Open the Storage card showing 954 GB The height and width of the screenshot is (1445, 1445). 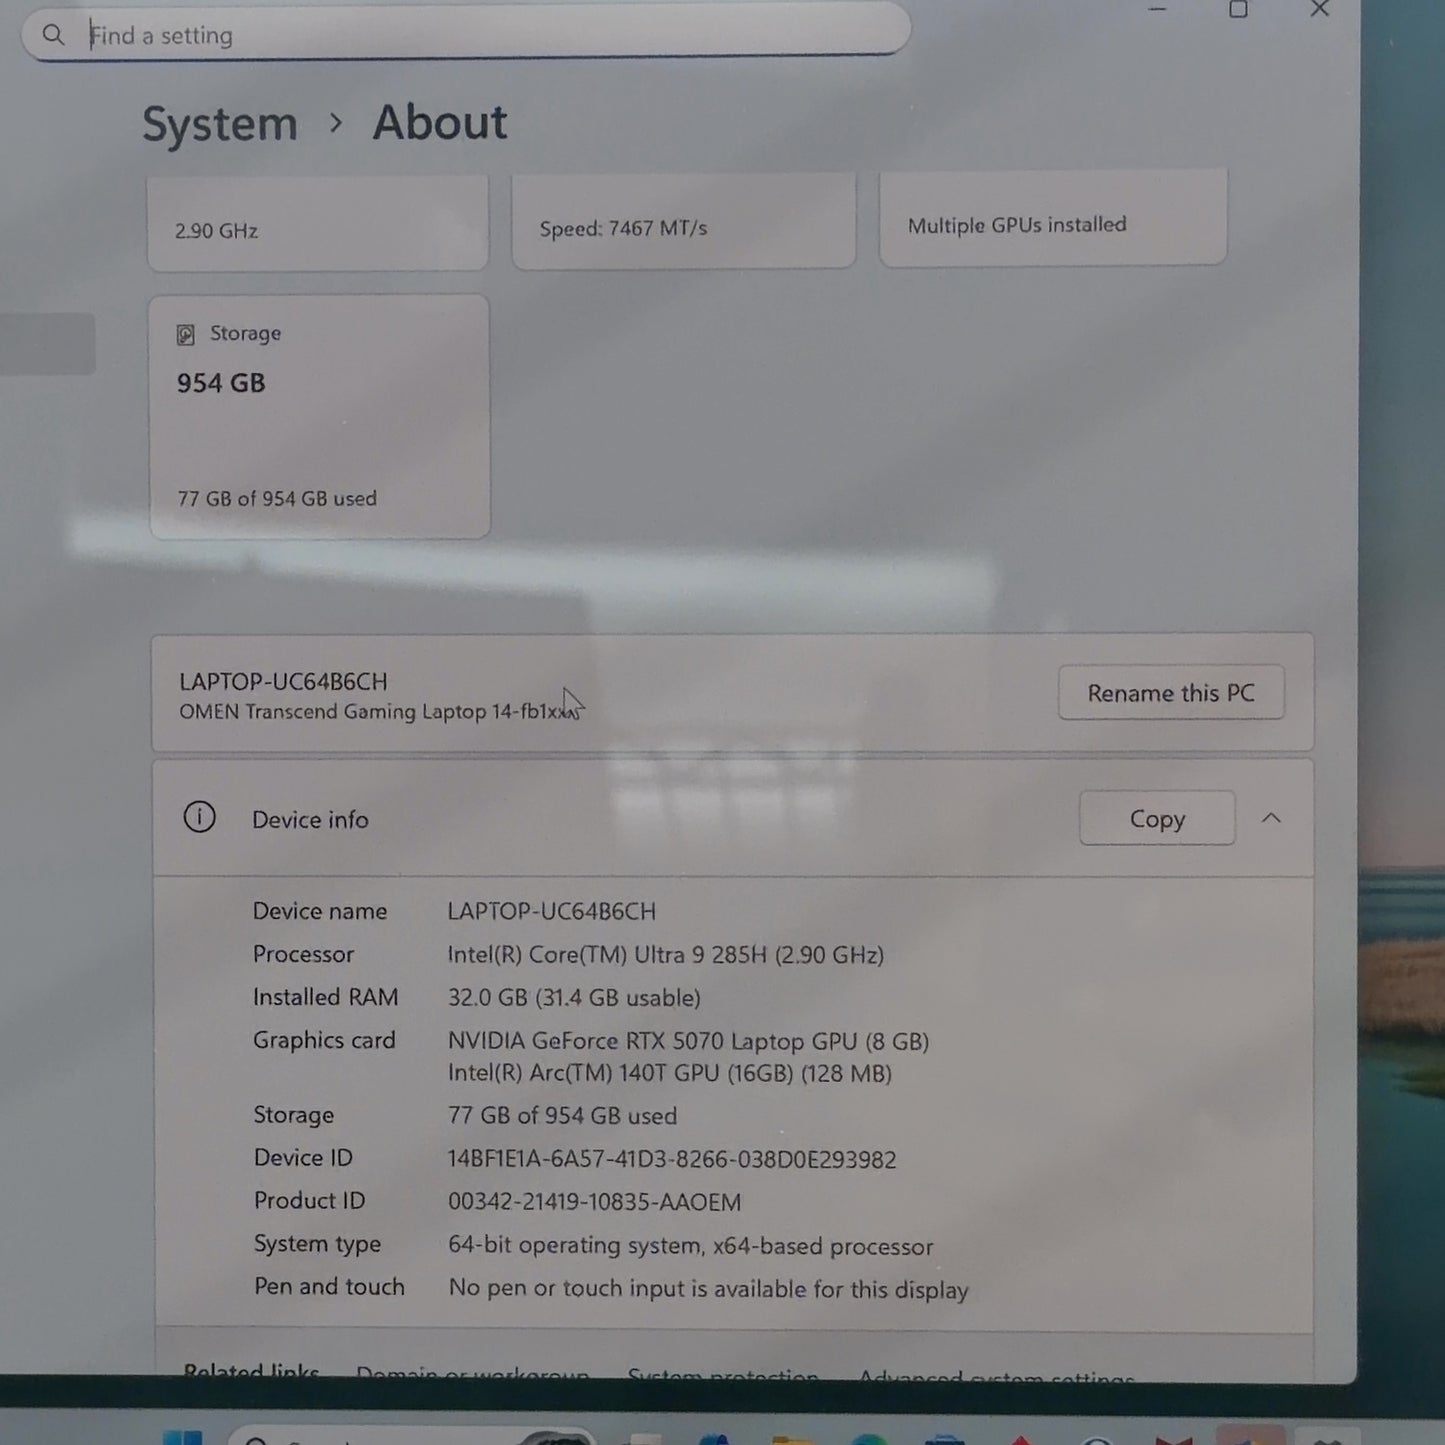click(320, 417)
